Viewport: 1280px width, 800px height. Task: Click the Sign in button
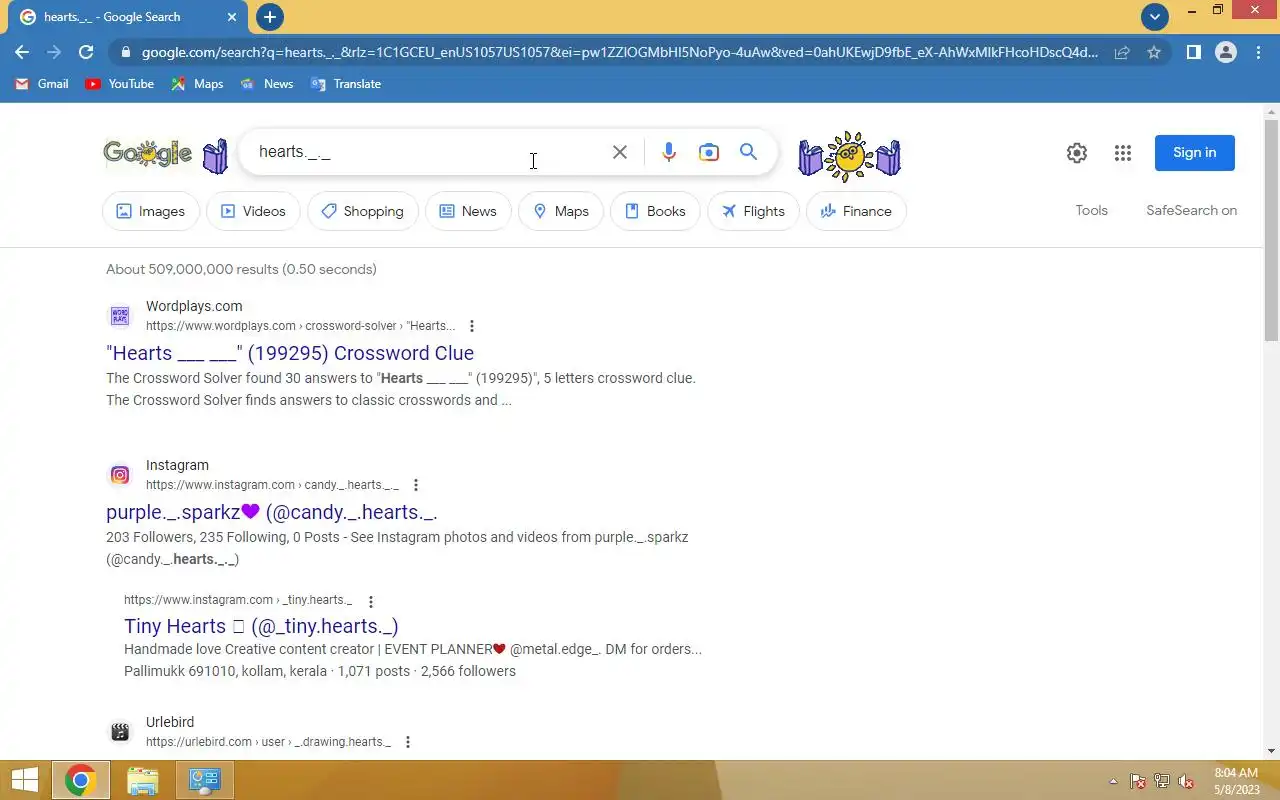coord(1194,153)
